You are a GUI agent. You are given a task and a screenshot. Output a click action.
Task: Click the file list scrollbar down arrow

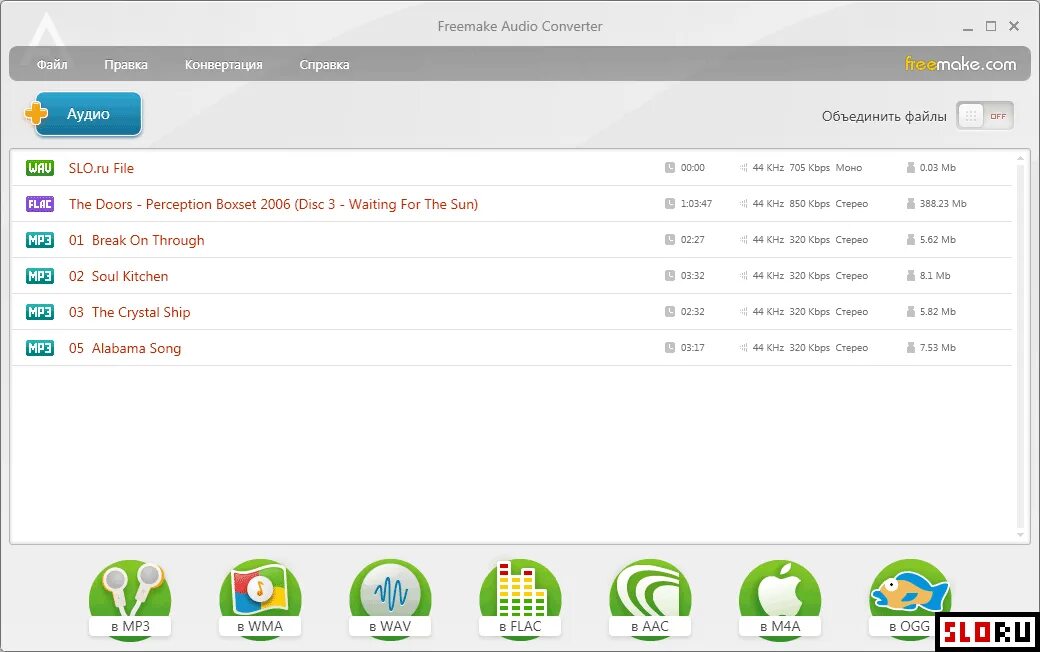pyautogui.click(x=1021, y=535)
